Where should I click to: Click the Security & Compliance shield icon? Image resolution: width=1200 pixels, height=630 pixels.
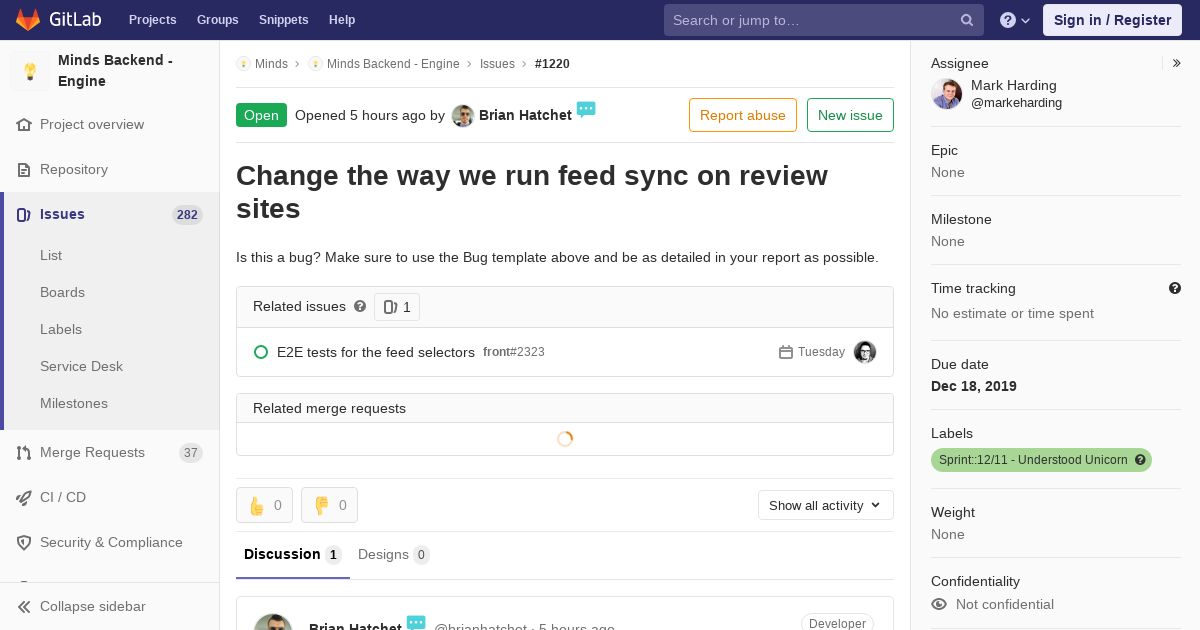click(24, 543)
